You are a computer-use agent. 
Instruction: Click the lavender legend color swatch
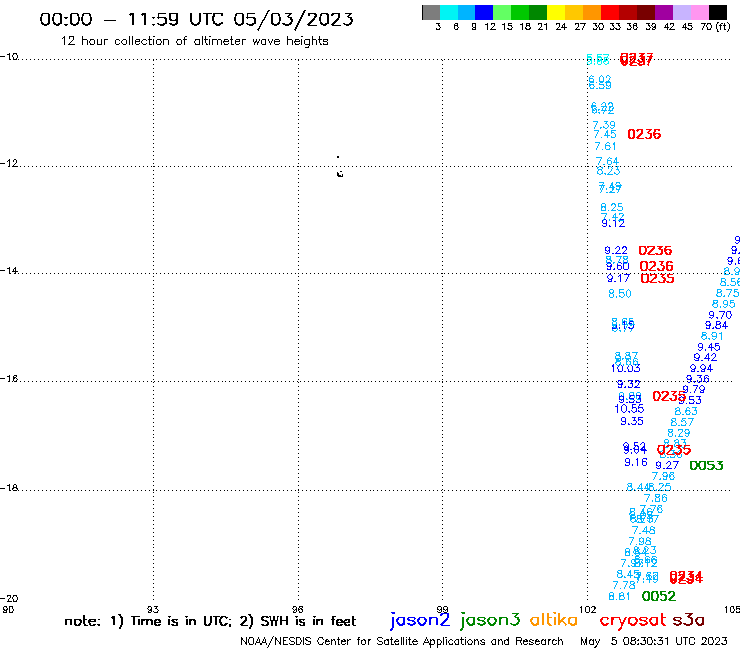click(x=681, y=12)
